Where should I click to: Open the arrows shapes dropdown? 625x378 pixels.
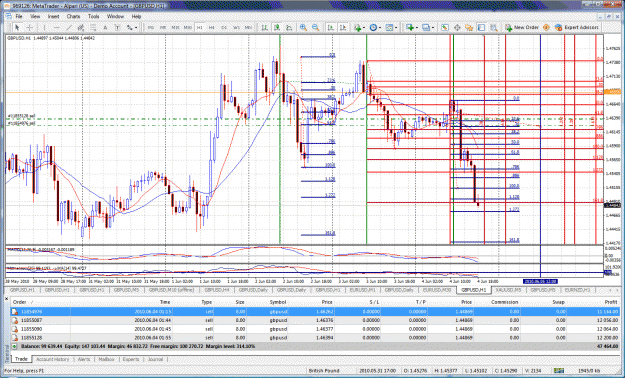[132, 28]
